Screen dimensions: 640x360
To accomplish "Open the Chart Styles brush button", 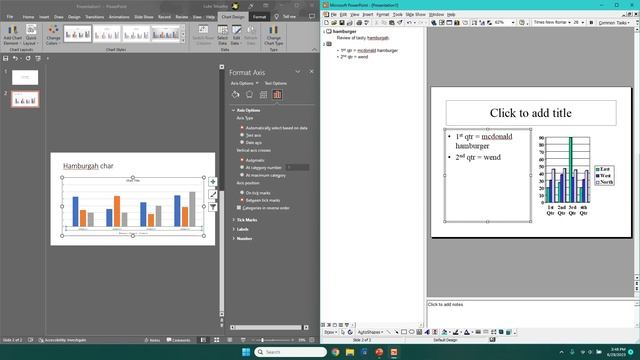I will 213,195.
